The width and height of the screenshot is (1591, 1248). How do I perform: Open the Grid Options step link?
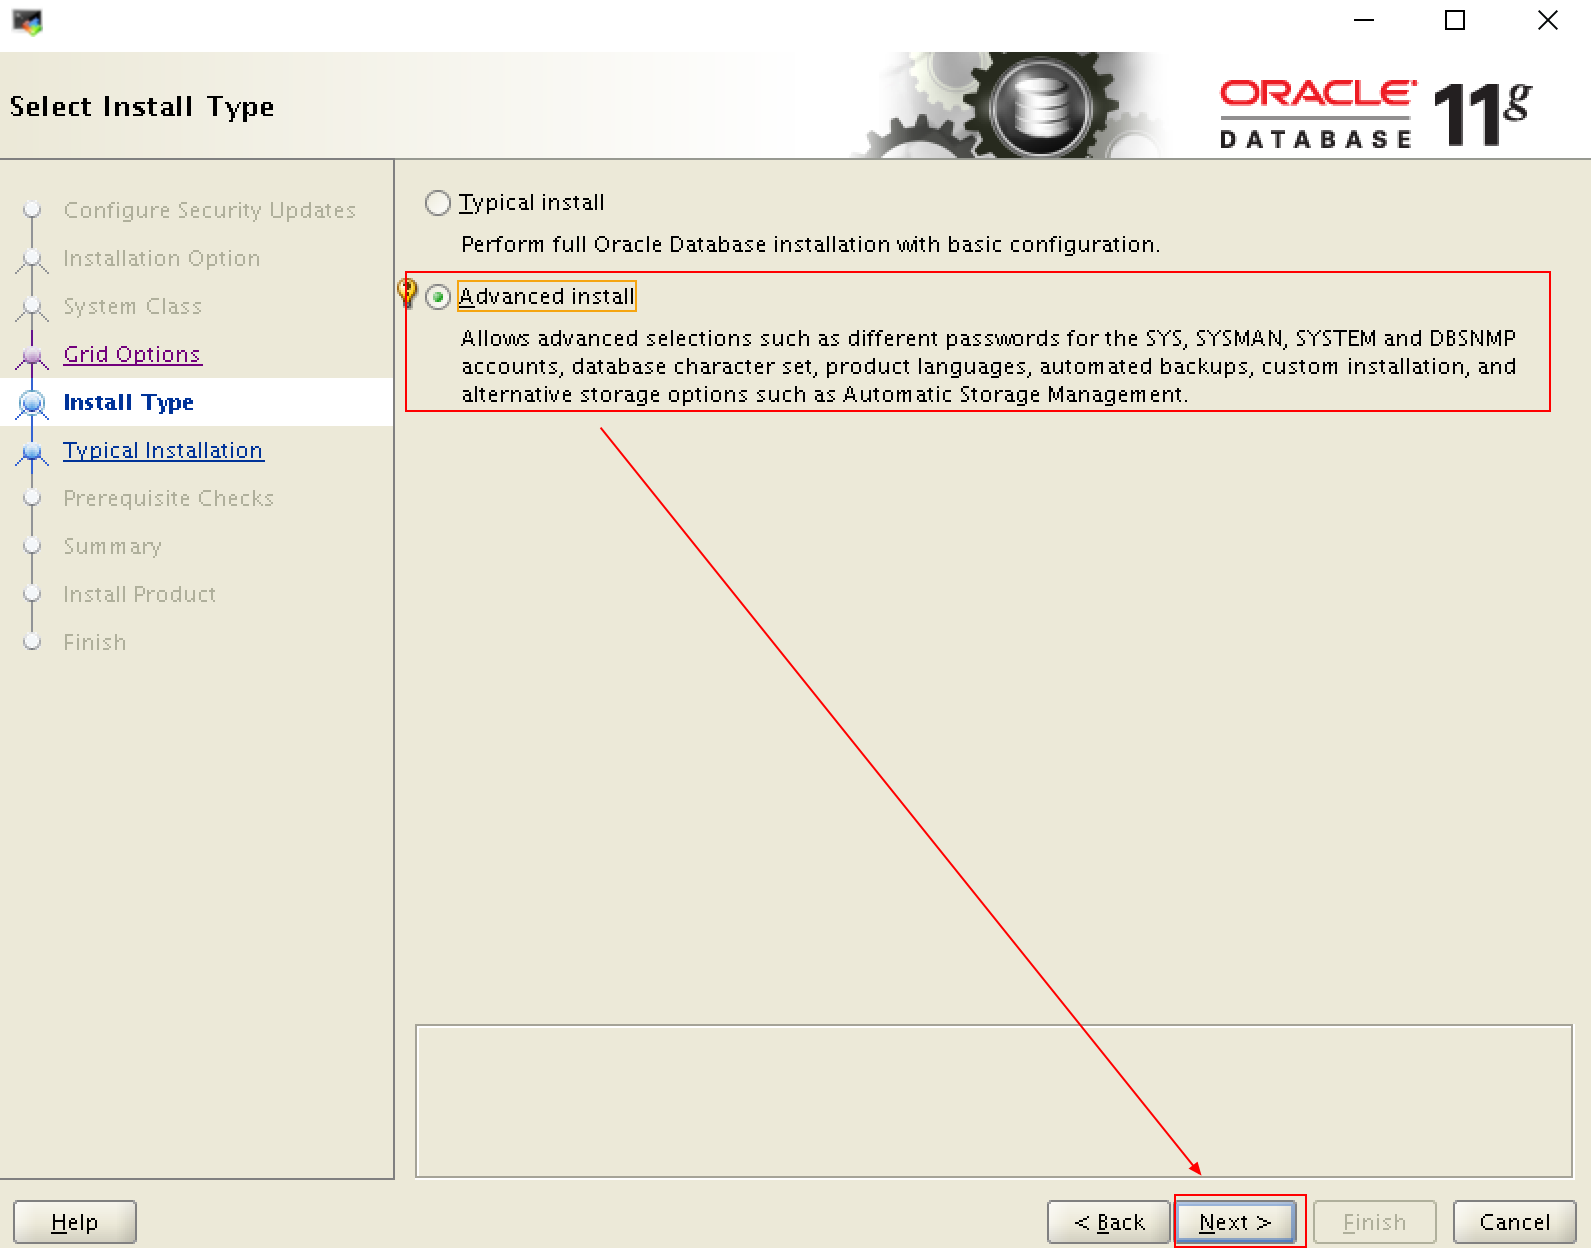pyautogui.click(x=132, y=354)
